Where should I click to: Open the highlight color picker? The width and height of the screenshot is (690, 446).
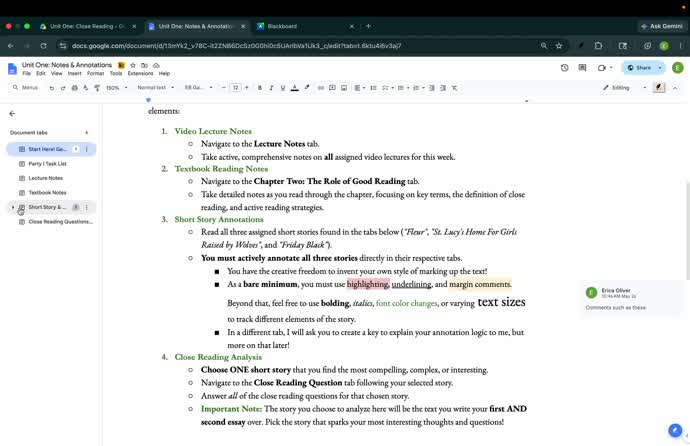[307, 88]
